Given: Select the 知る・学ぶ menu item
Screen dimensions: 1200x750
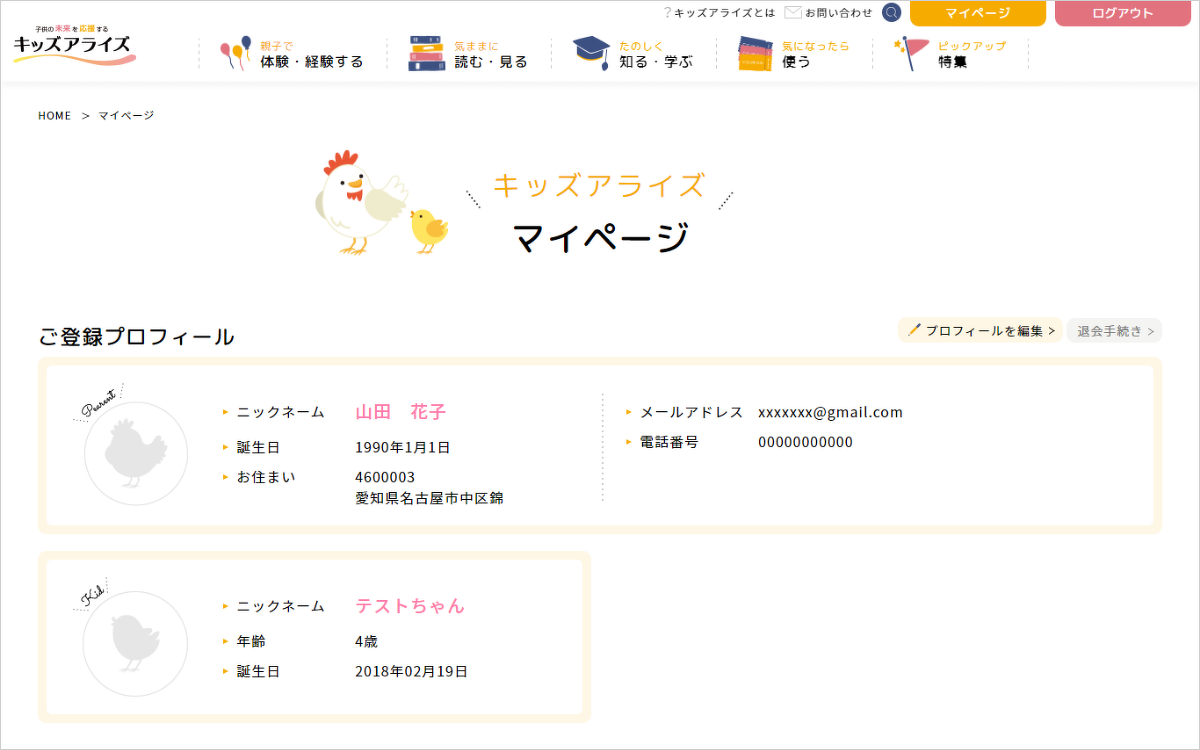Looking at the screenshot, I should click(655, 62).
